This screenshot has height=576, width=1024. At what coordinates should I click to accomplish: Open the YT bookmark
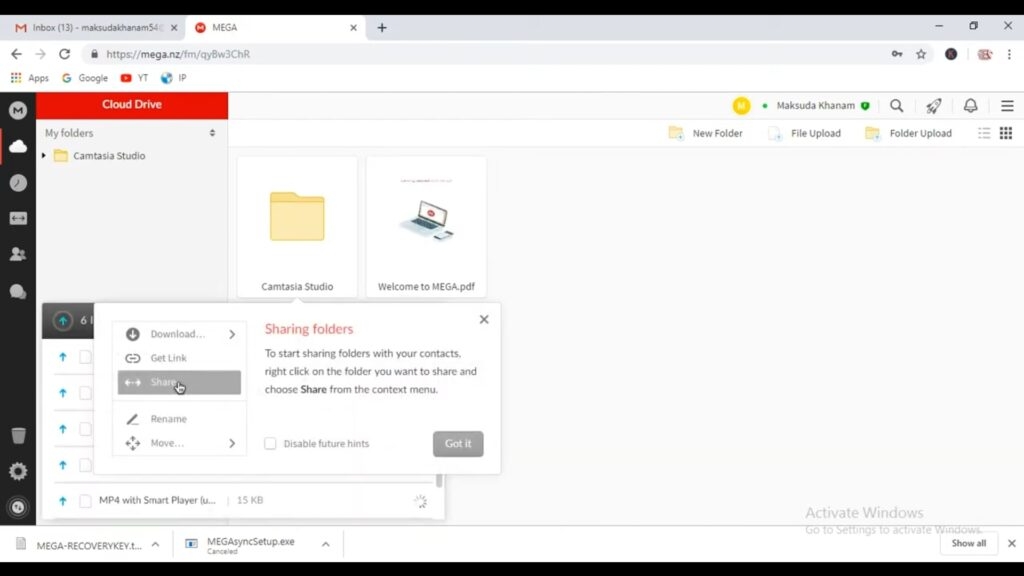tap(135, 78)
